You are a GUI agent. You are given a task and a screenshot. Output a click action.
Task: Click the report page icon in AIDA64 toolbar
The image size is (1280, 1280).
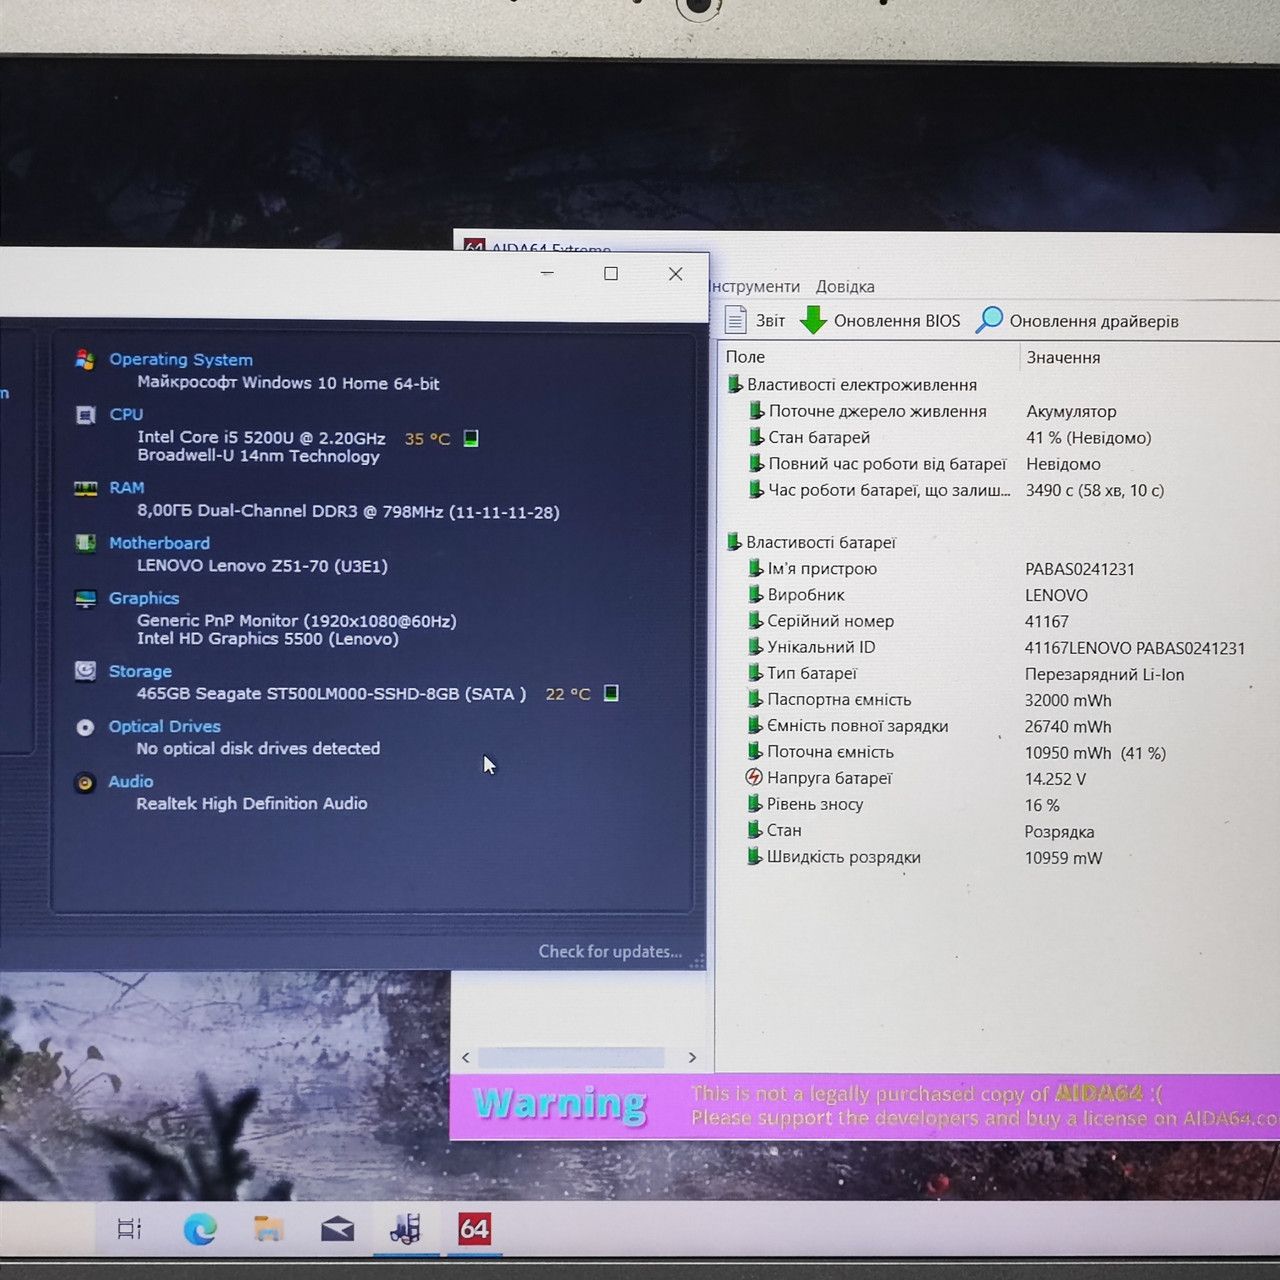pyautogui.click(x=735, y=320)
